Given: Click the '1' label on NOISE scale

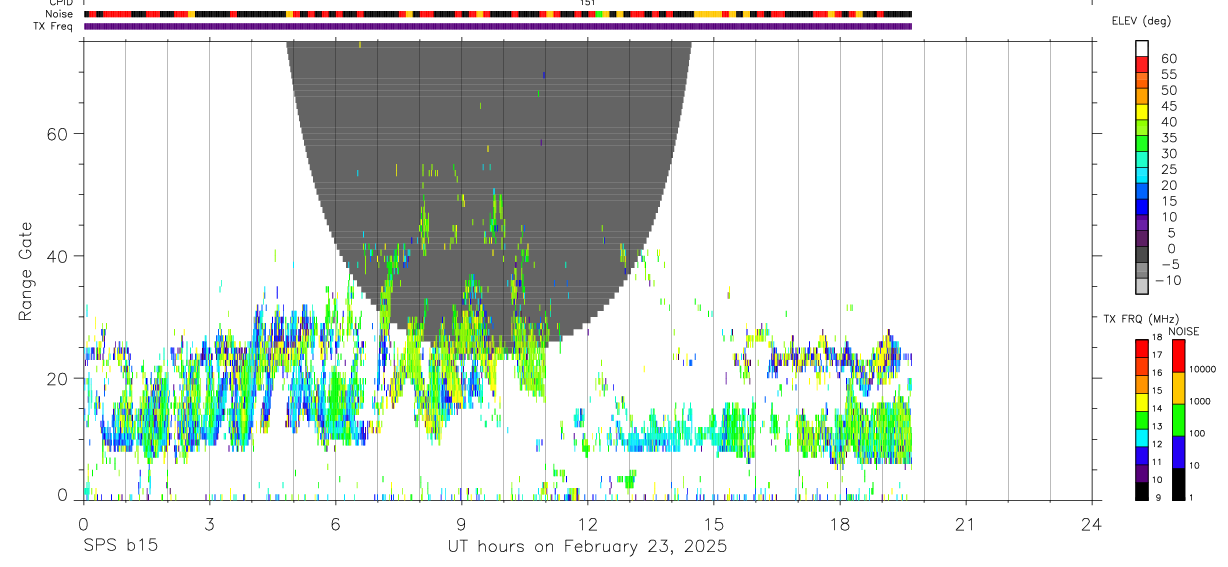Looking at the screenshot, I should click(1191, 497).
